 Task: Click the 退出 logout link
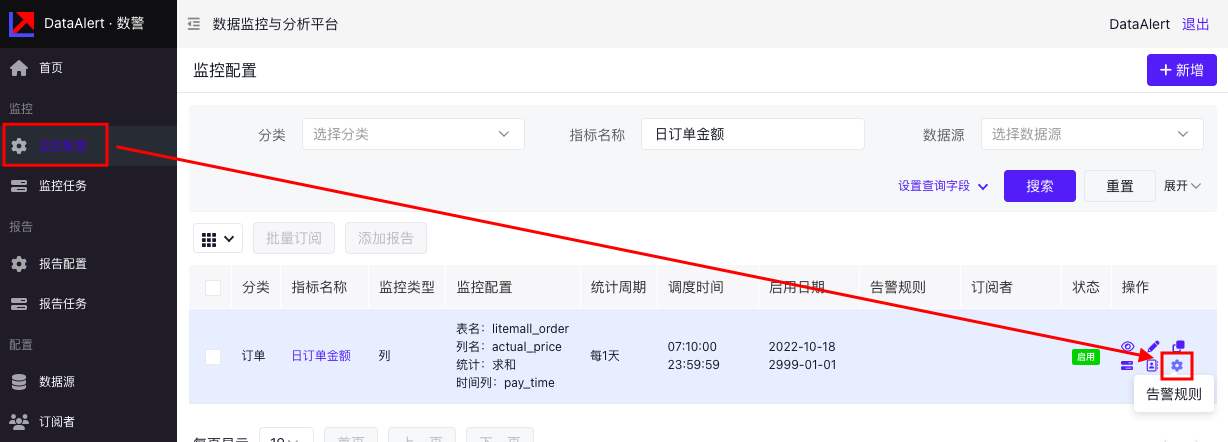(x=1196, y=24)
